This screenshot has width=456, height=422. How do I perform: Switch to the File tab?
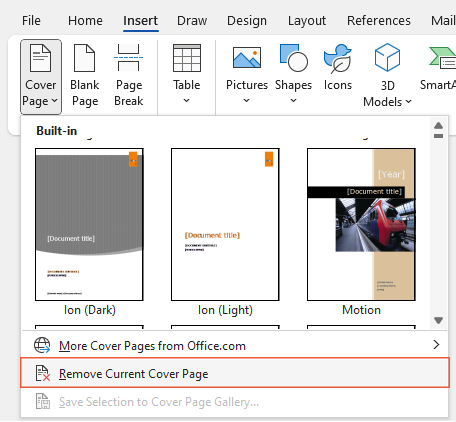31,21
